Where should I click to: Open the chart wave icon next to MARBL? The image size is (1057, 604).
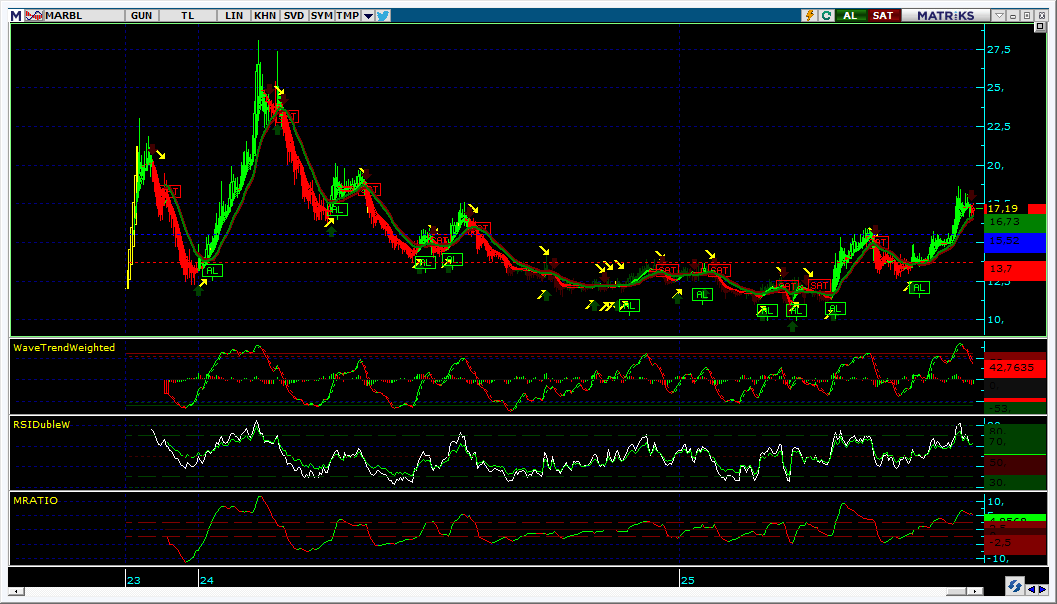(34, 16)
